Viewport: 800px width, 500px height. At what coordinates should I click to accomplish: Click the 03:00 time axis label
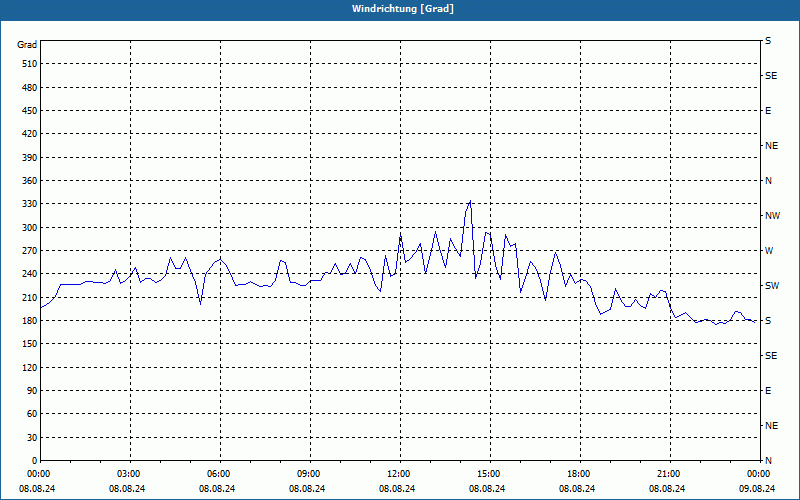[127, 474]
